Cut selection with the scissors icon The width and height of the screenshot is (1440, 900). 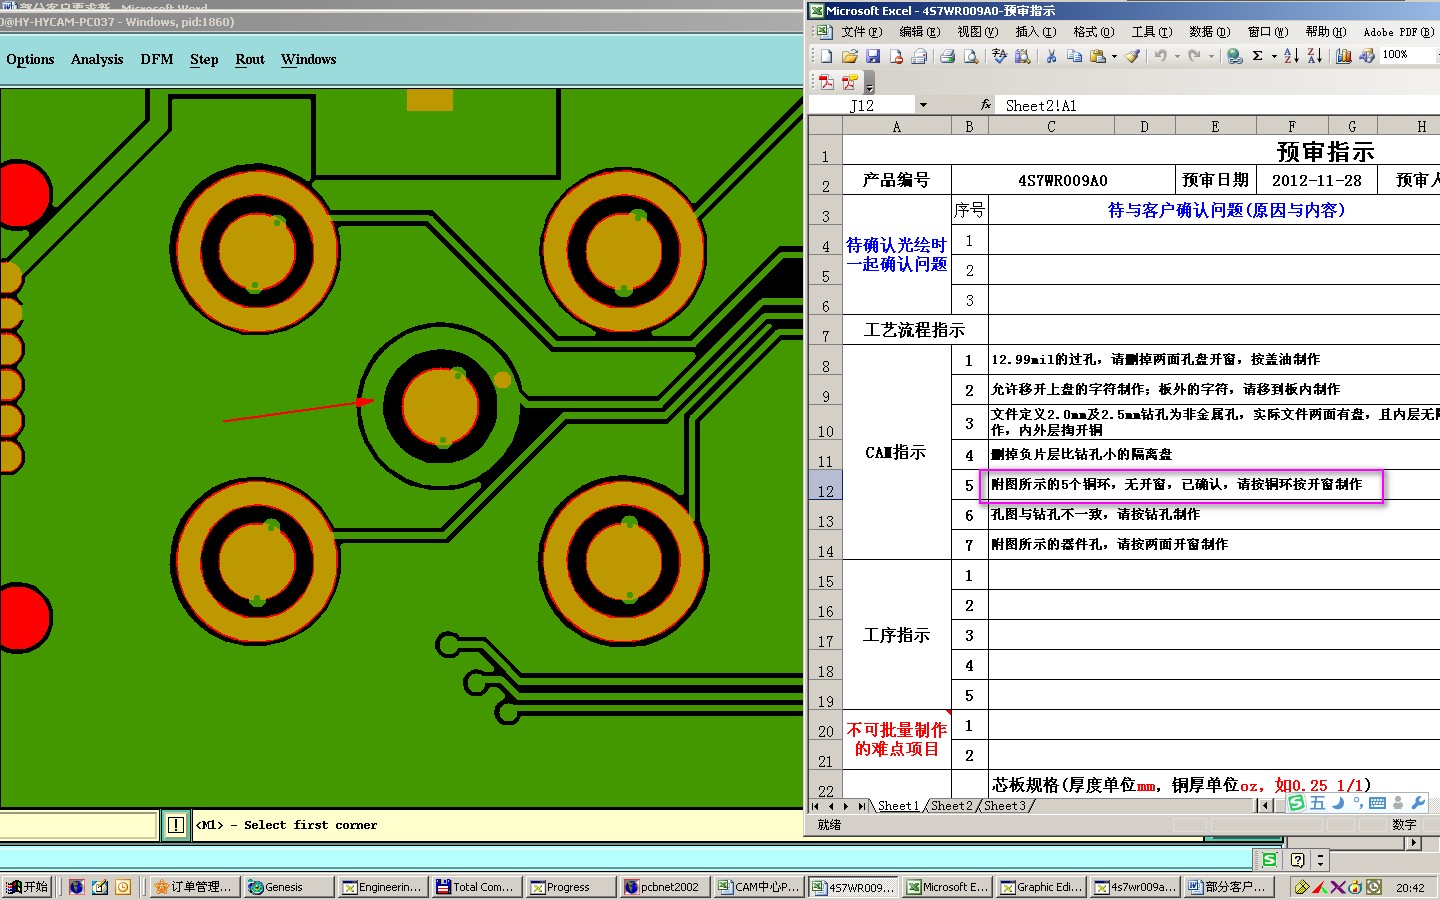(x=1051, y=56)
